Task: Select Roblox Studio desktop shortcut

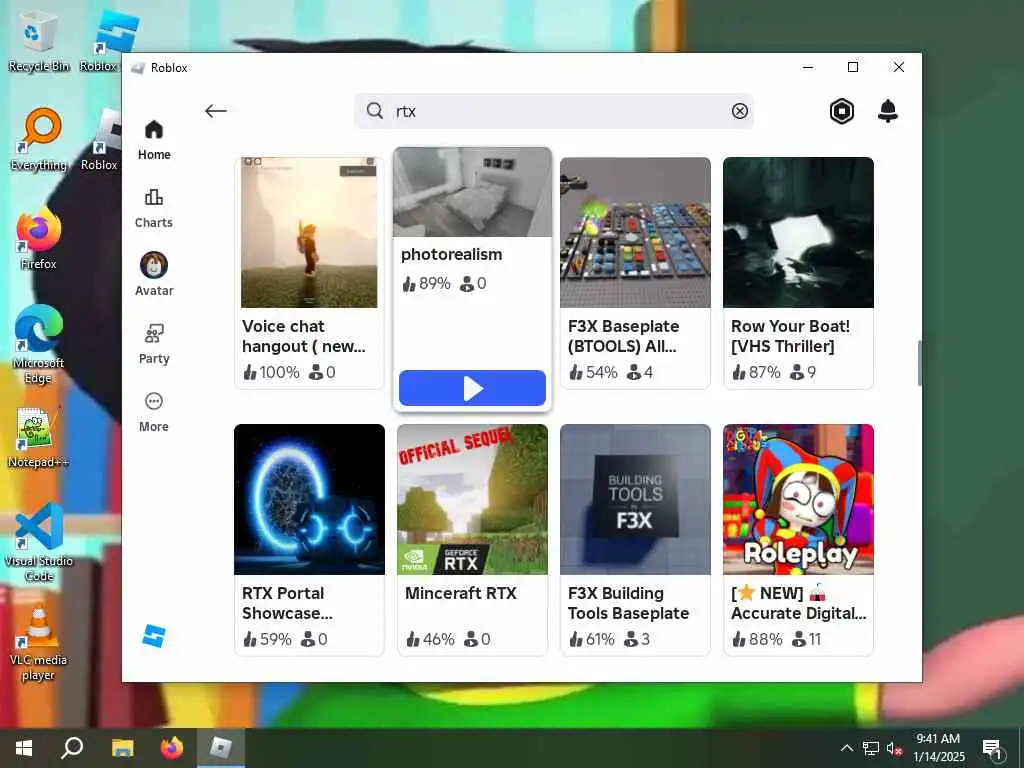Action: pos(108,40)
